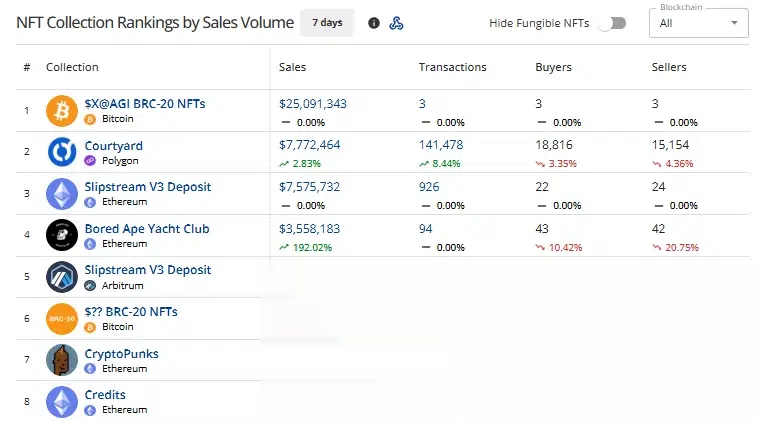This screenshot has height=421, width=759.
Task: Open the $X@AGI BRC-20 NFTs collection link
Action: (145, 104)
